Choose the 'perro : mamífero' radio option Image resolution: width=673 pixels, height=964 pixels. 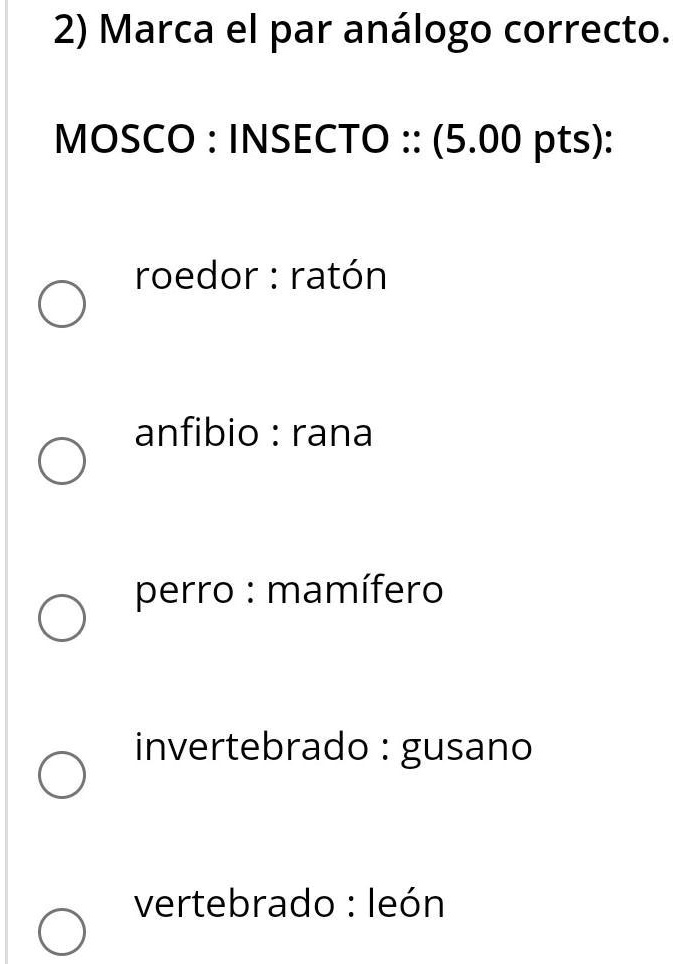click(x=61, y=619)
